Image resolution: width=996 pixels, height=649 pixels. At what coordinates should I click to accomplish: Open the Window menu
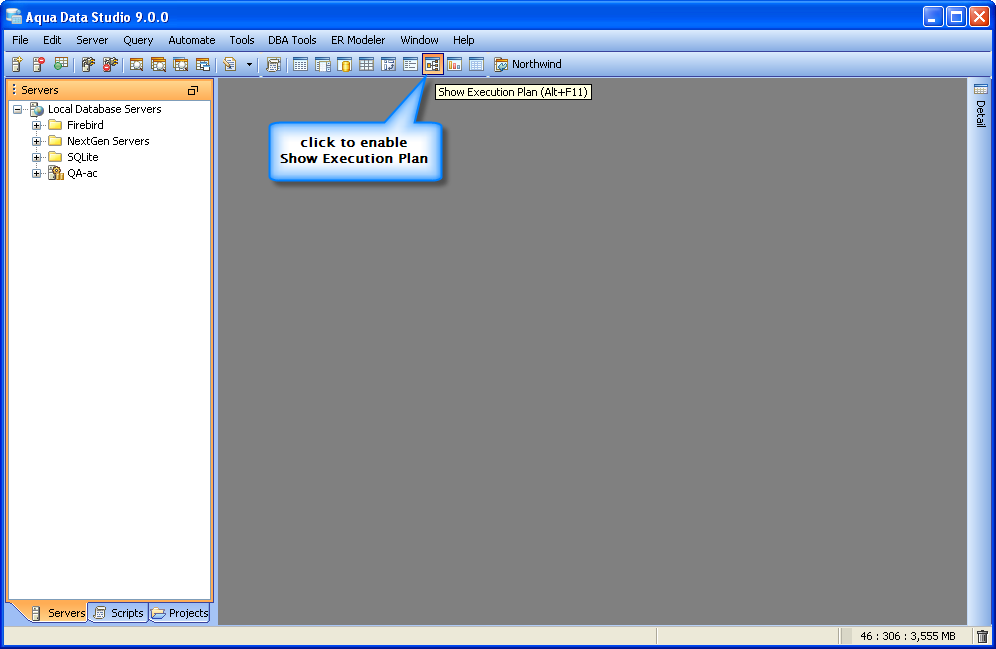point(419,40)
